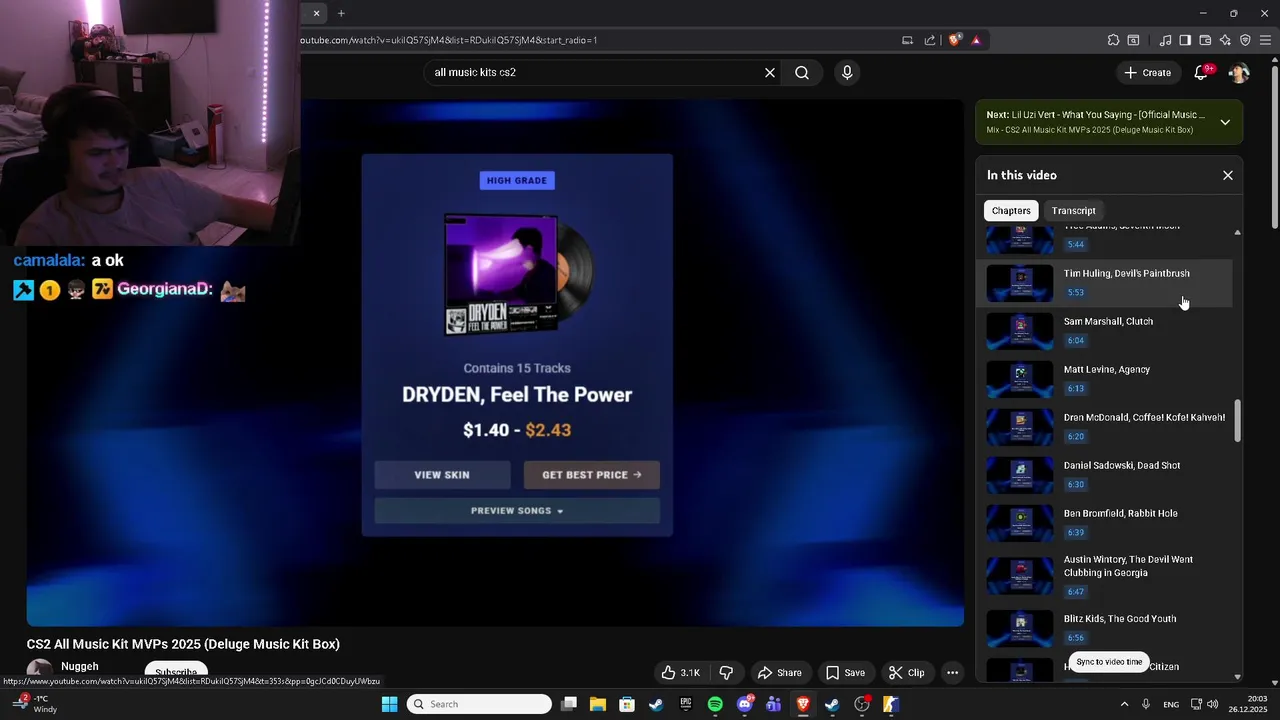Jump to Blitz Kids, The Good Youth chapter

tap(1105, 627)
